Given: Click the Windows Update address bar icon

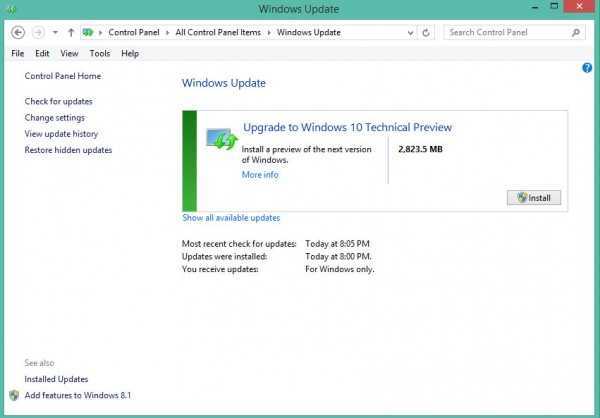Looking at the screenshot, I should click(88, 33).
